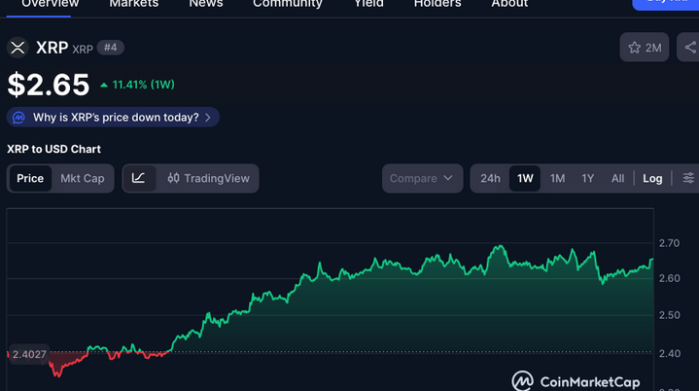Toggle Log scale on chart

click(652, 178)
